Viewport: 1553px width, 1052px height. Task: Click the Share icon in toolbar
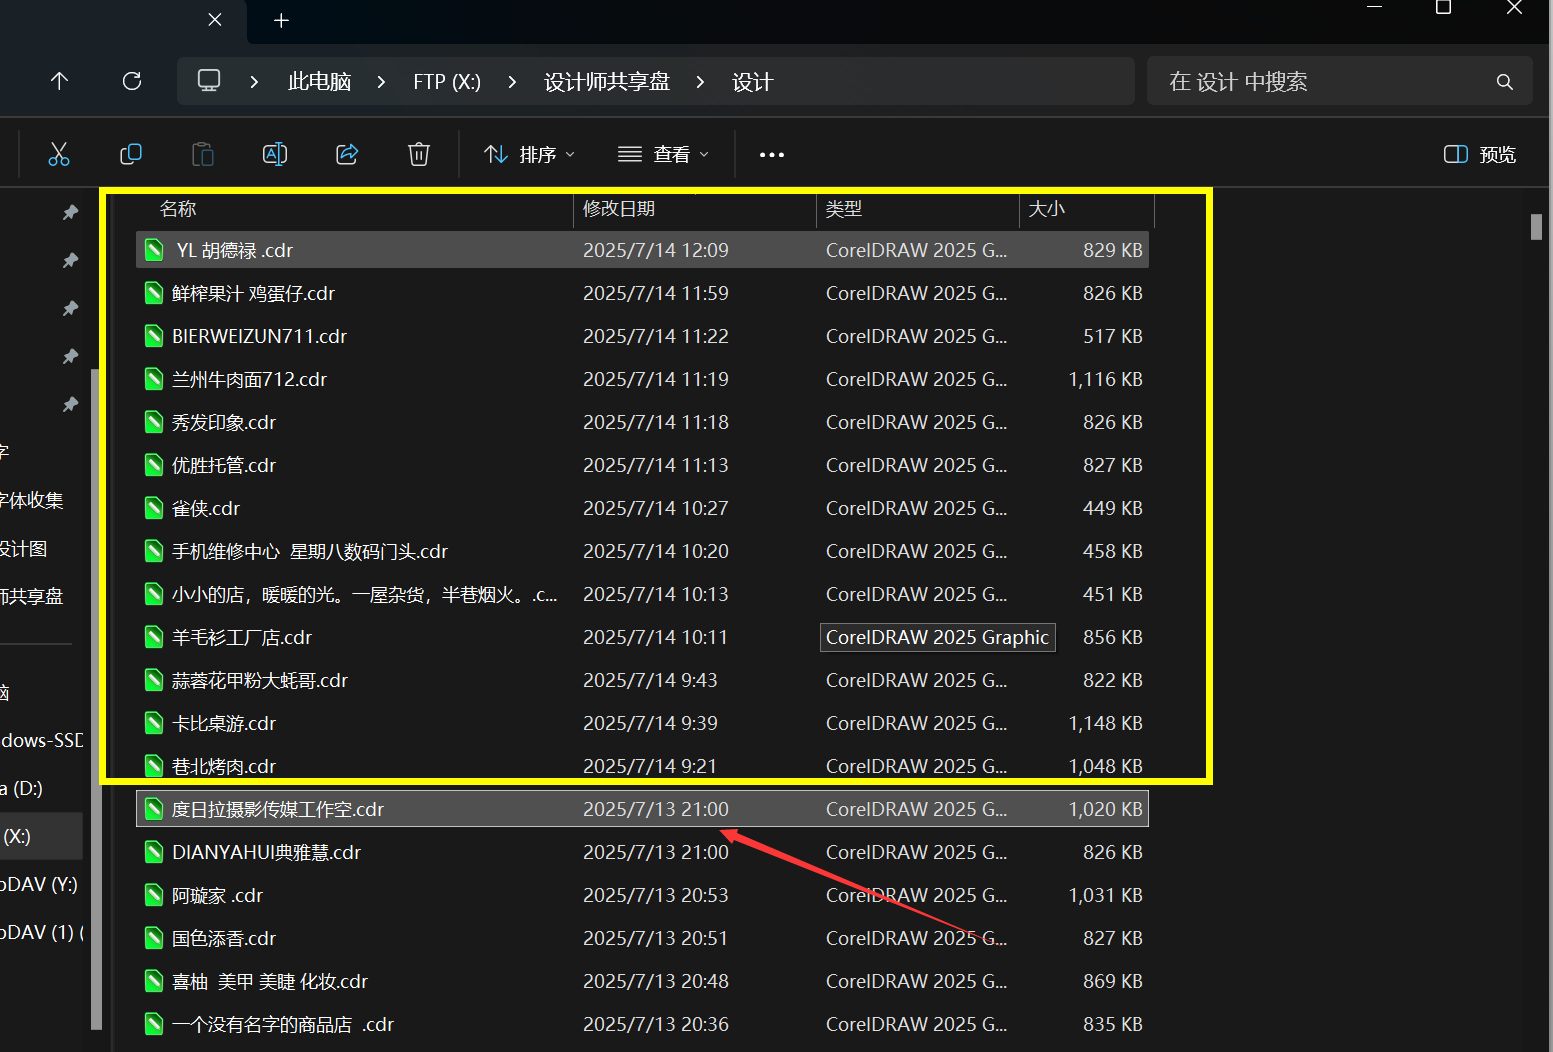coord(347,154)
